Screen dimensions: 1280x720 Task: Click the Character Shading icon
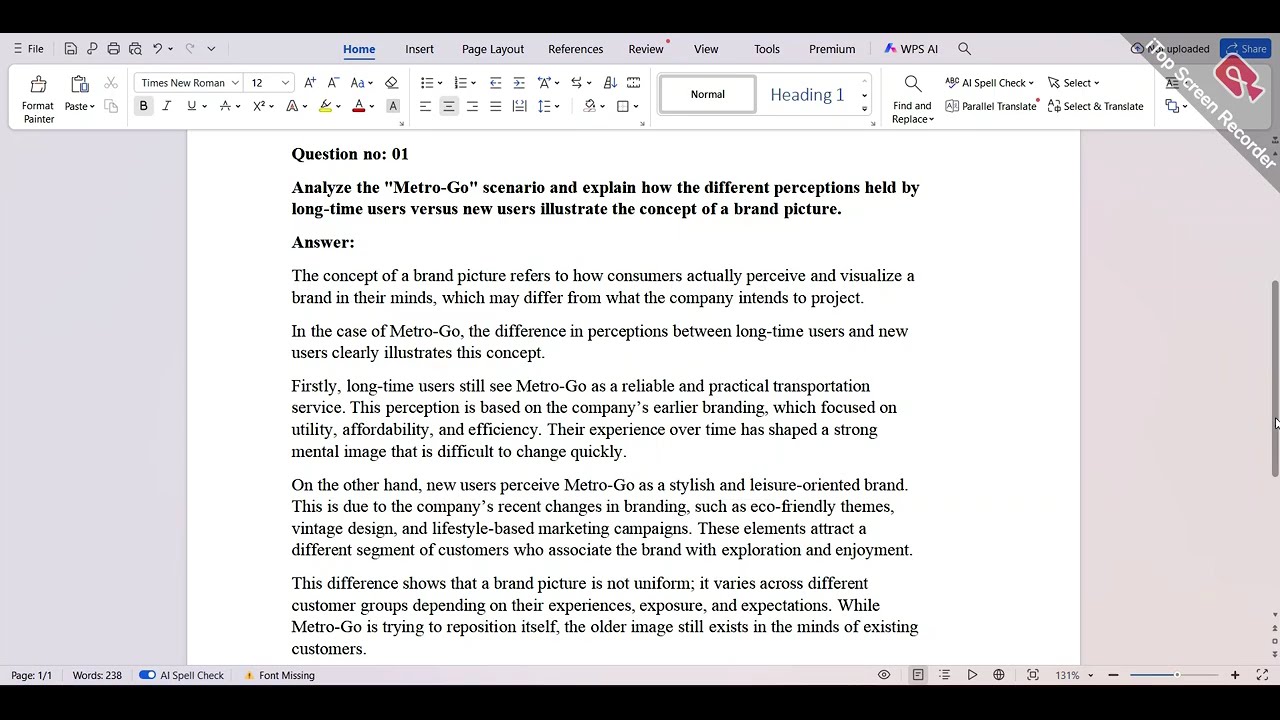click(x=393, y=106)
